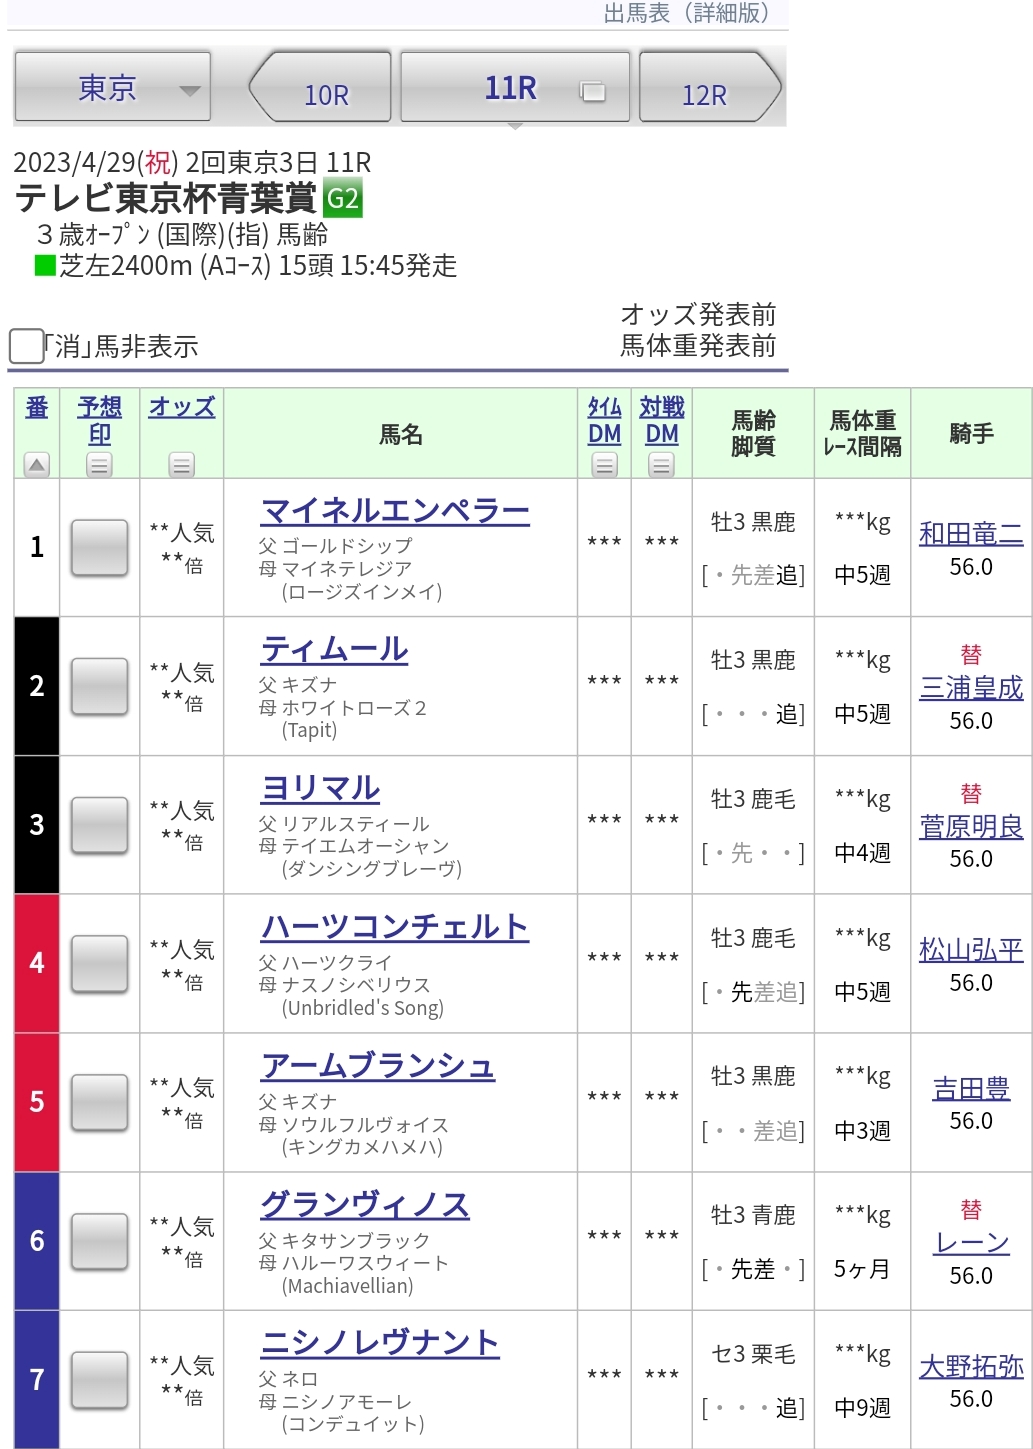Open horse page ティムール
This screenshot has height=1449, width=1033.
(334, 650)
